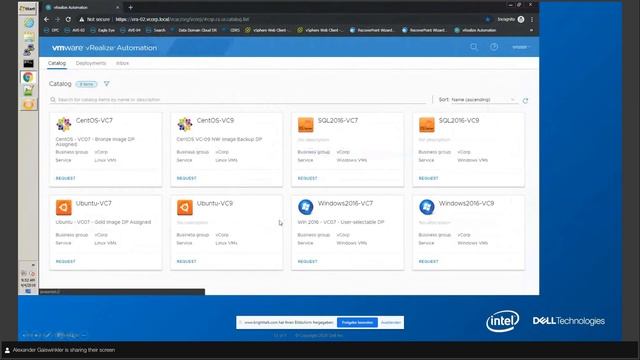Click the Incognito profile icon
This screenshot has width=640, height=360.
click(521, 19)
